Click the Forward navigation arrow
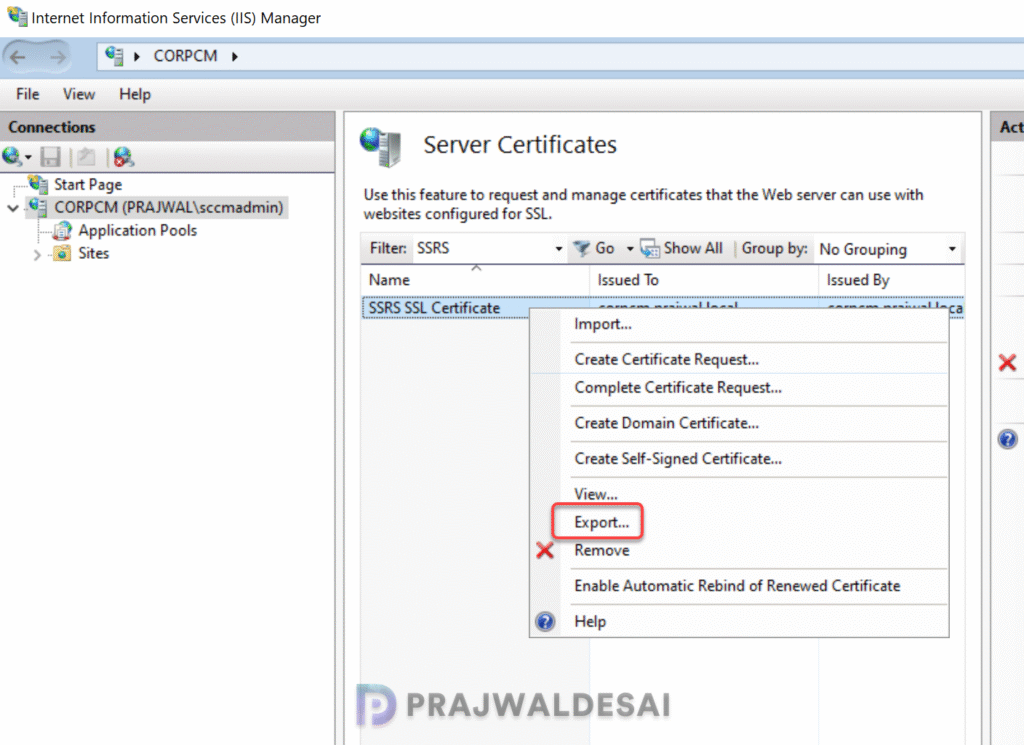The image size is (1024, 745). (57, 57)
